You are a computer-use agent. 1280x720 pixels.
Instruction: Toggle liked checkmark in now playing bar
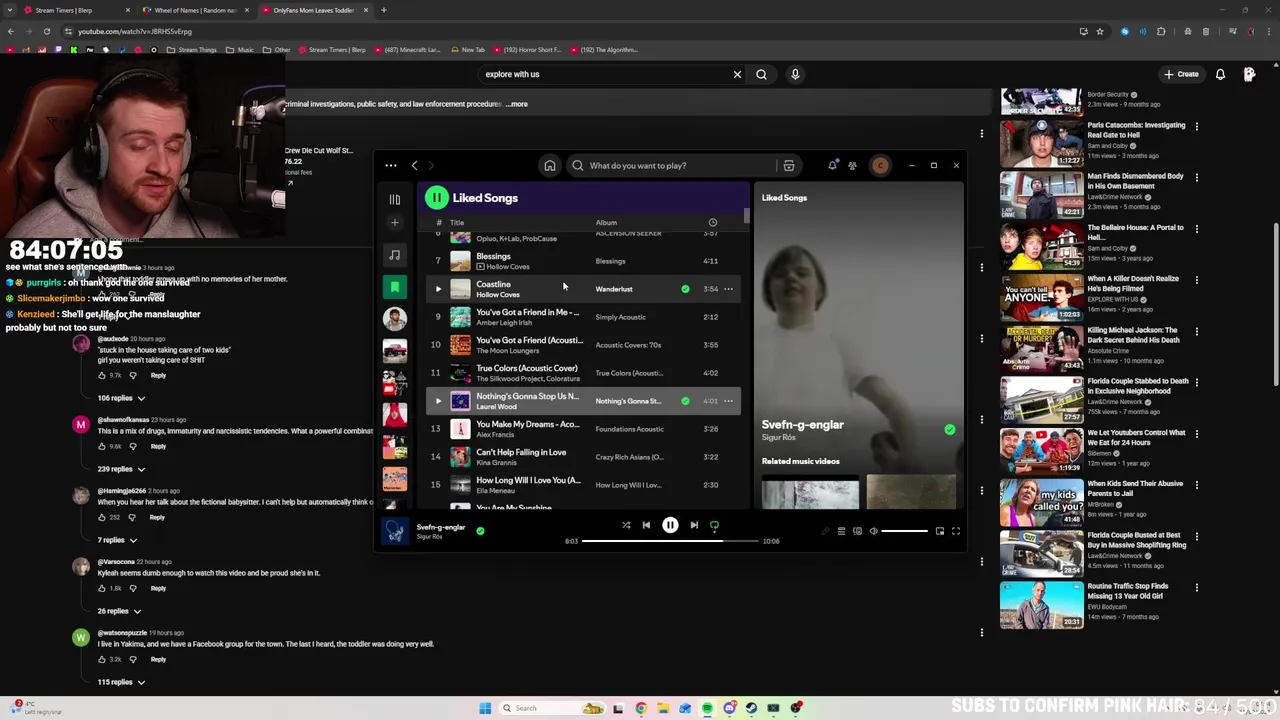(x=480, y=531)
